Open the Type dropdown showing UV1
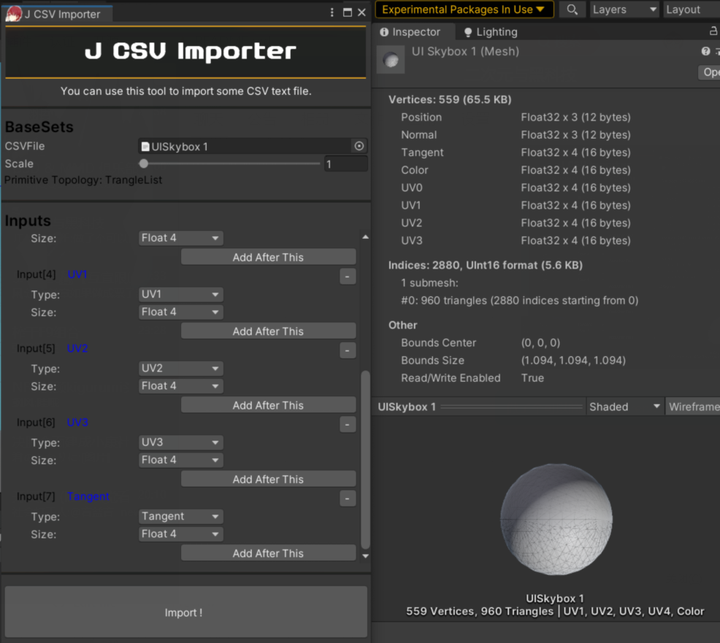The image size is (720, 643). (x=181, y=294)
